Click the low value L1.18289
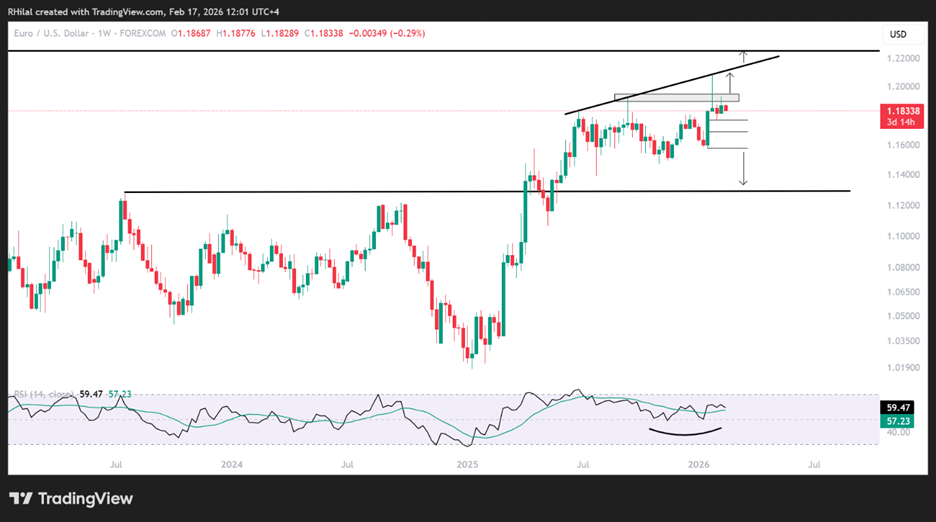 [280, 33]
